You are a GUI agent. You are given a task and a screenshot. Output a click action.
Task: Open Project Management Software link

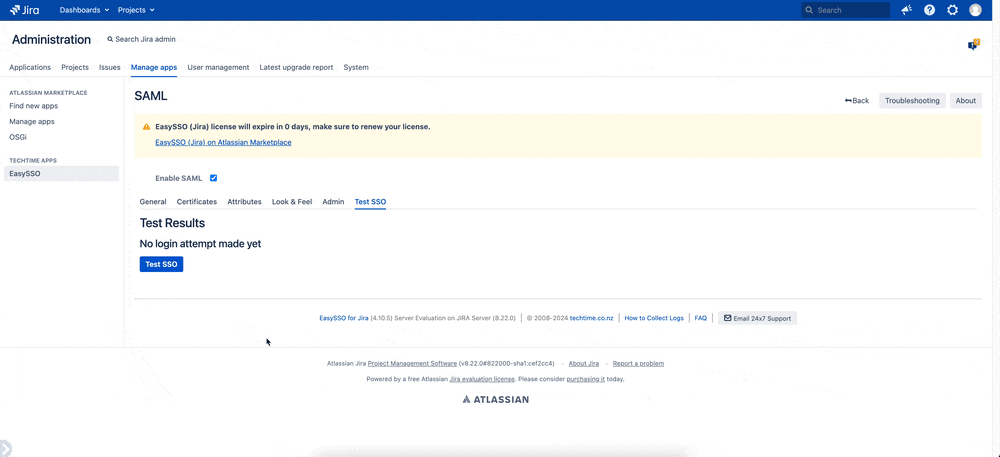412,364
